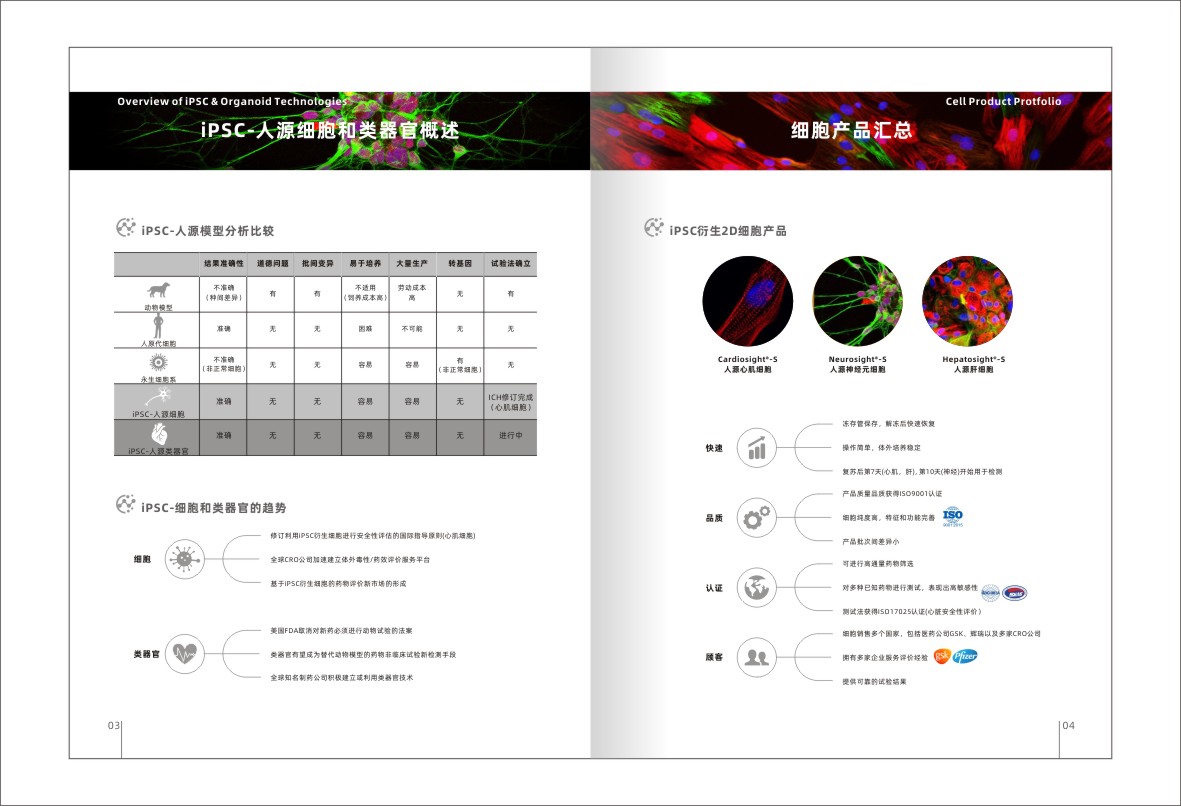Click the Pfizer logo
Viewport: 1181px width, 806px height.
(x=965, y=656)
